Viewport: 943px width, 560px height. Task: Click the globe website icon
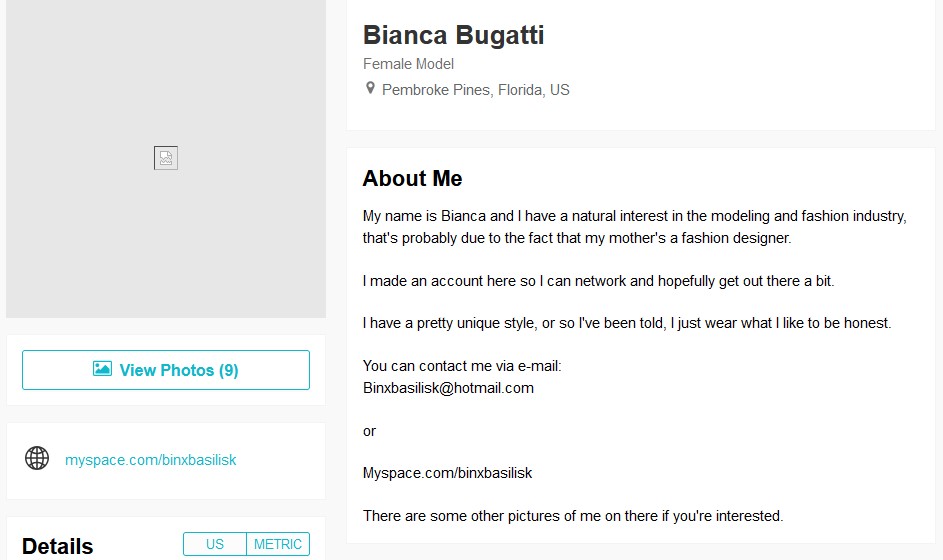37,458
